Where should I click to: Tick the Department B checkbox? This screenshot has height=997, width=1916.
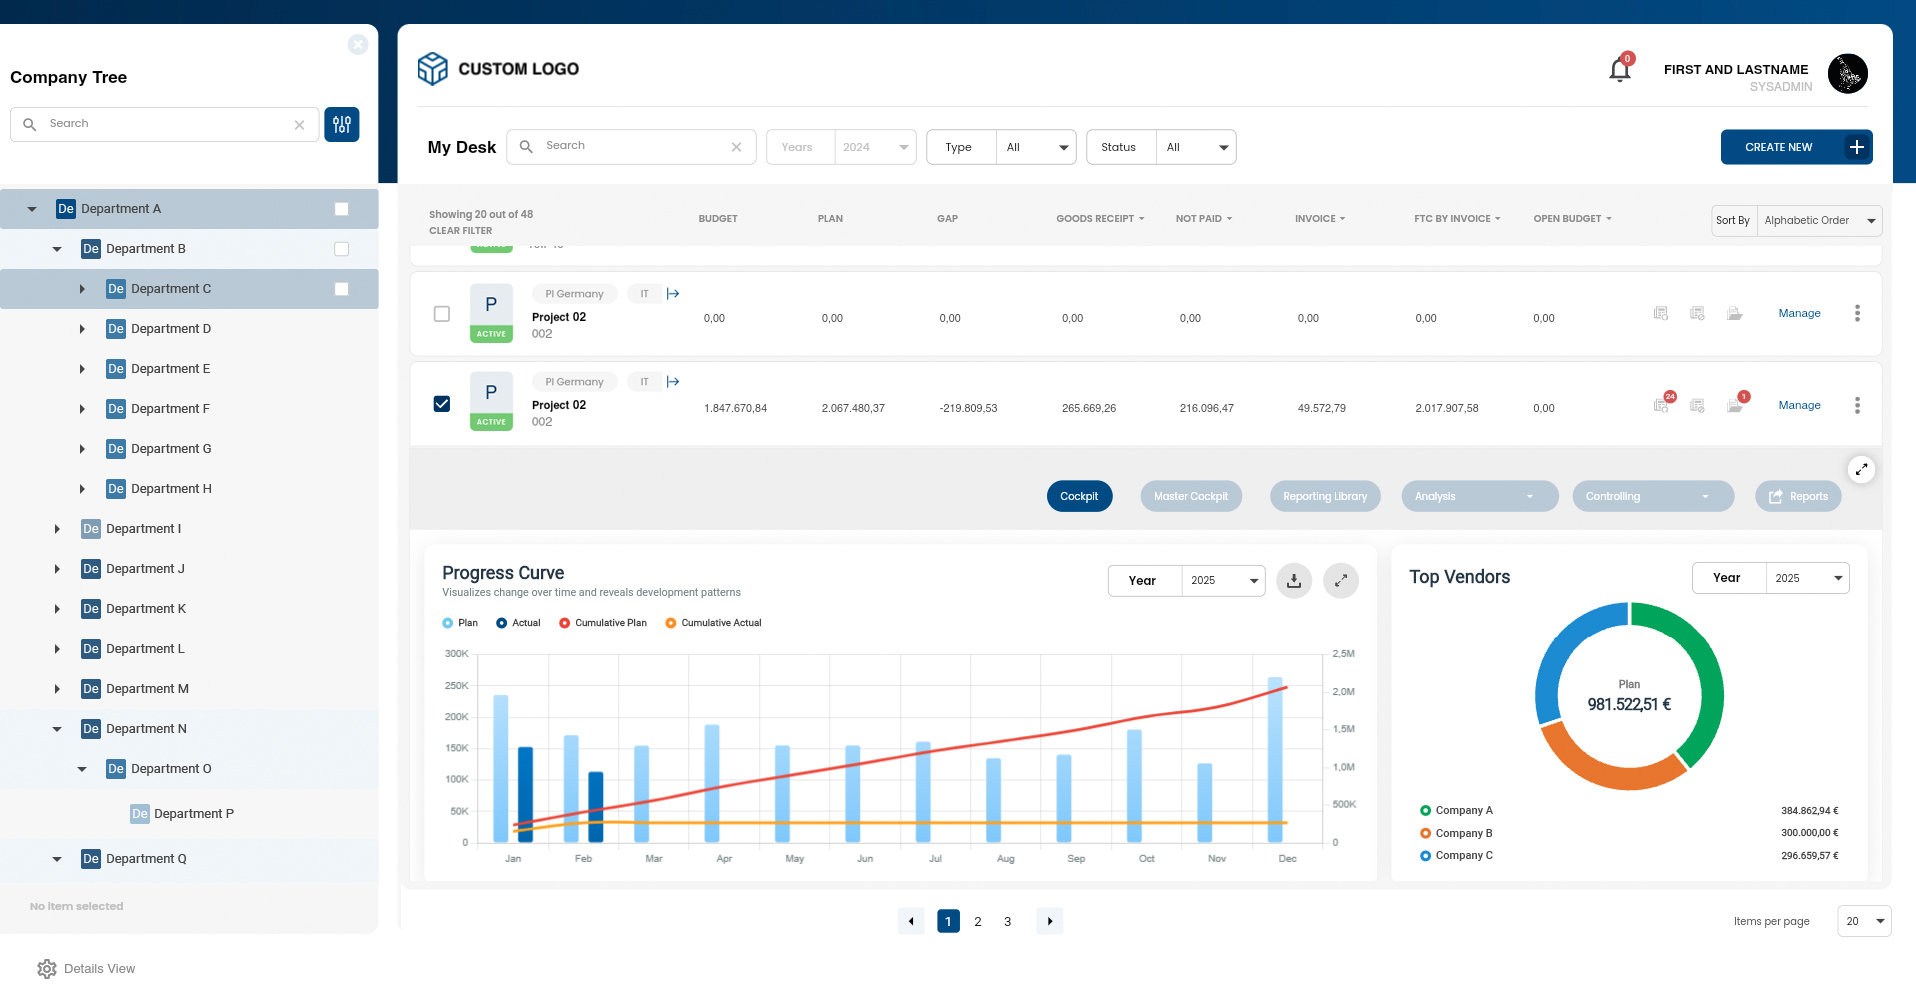[342, 249]
